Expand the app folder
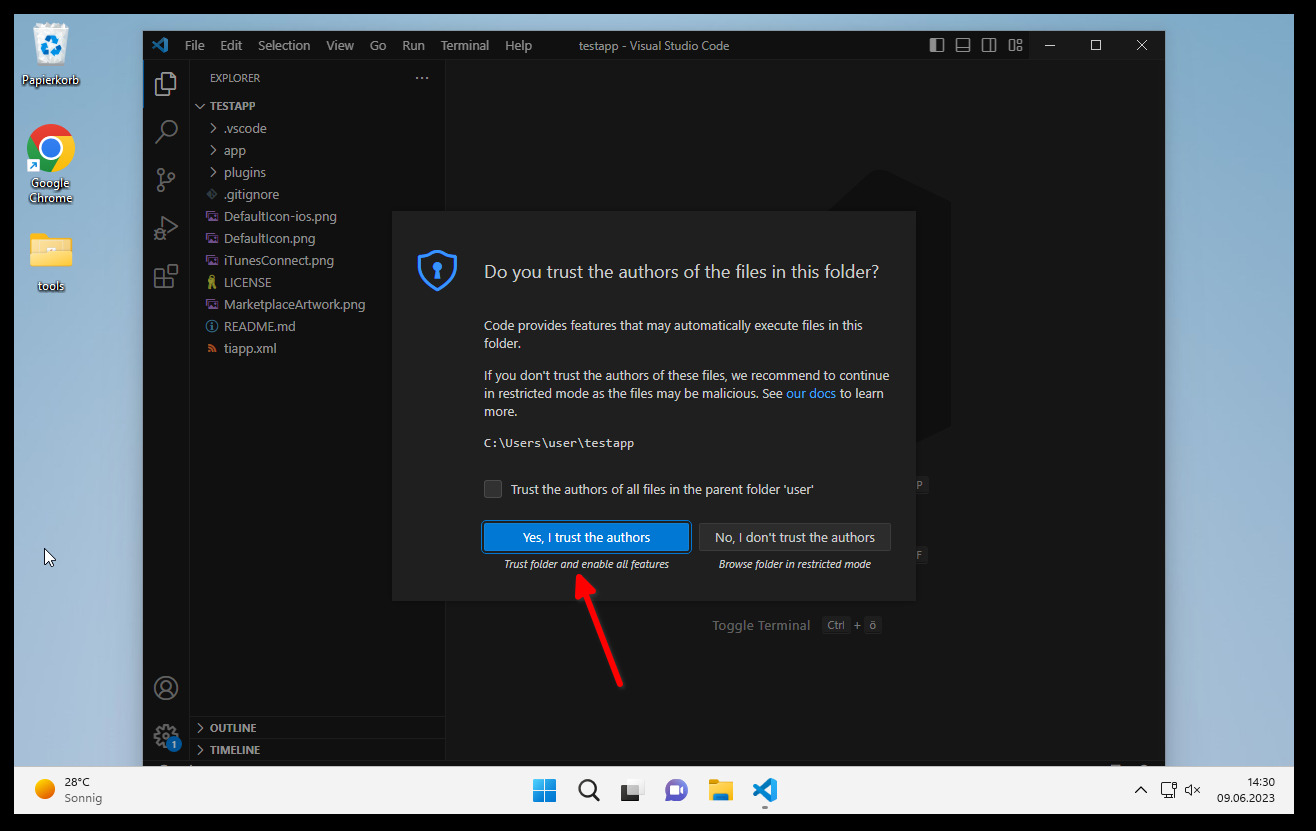The width and height of the screenshot is (1316, 831). pyautogui.click(x=317, y=150)
